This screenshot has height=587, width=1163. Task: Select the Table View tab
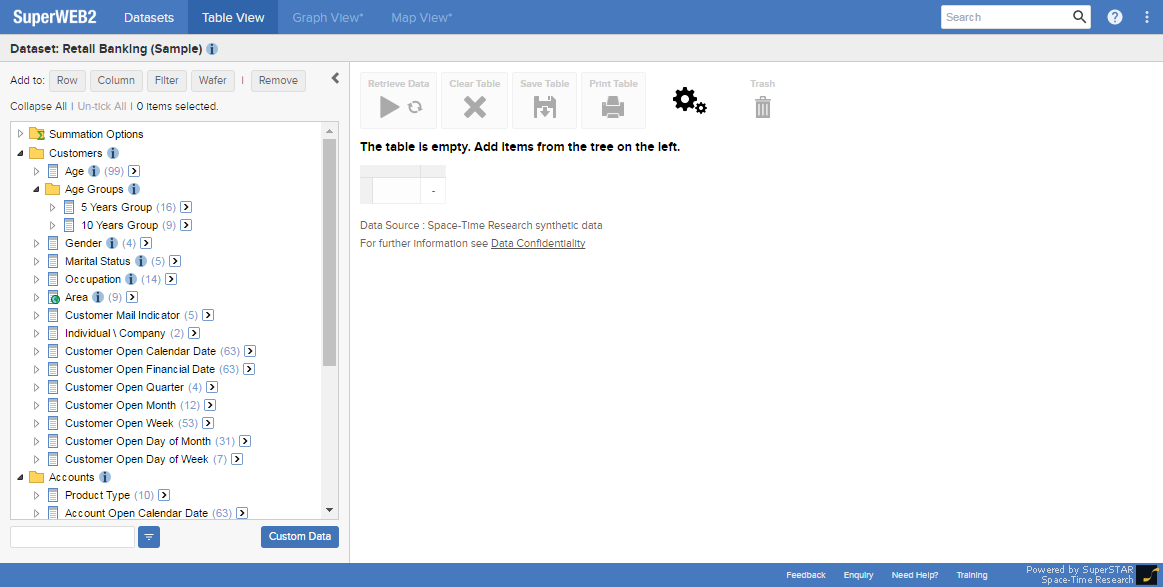[x=233, y=17]
